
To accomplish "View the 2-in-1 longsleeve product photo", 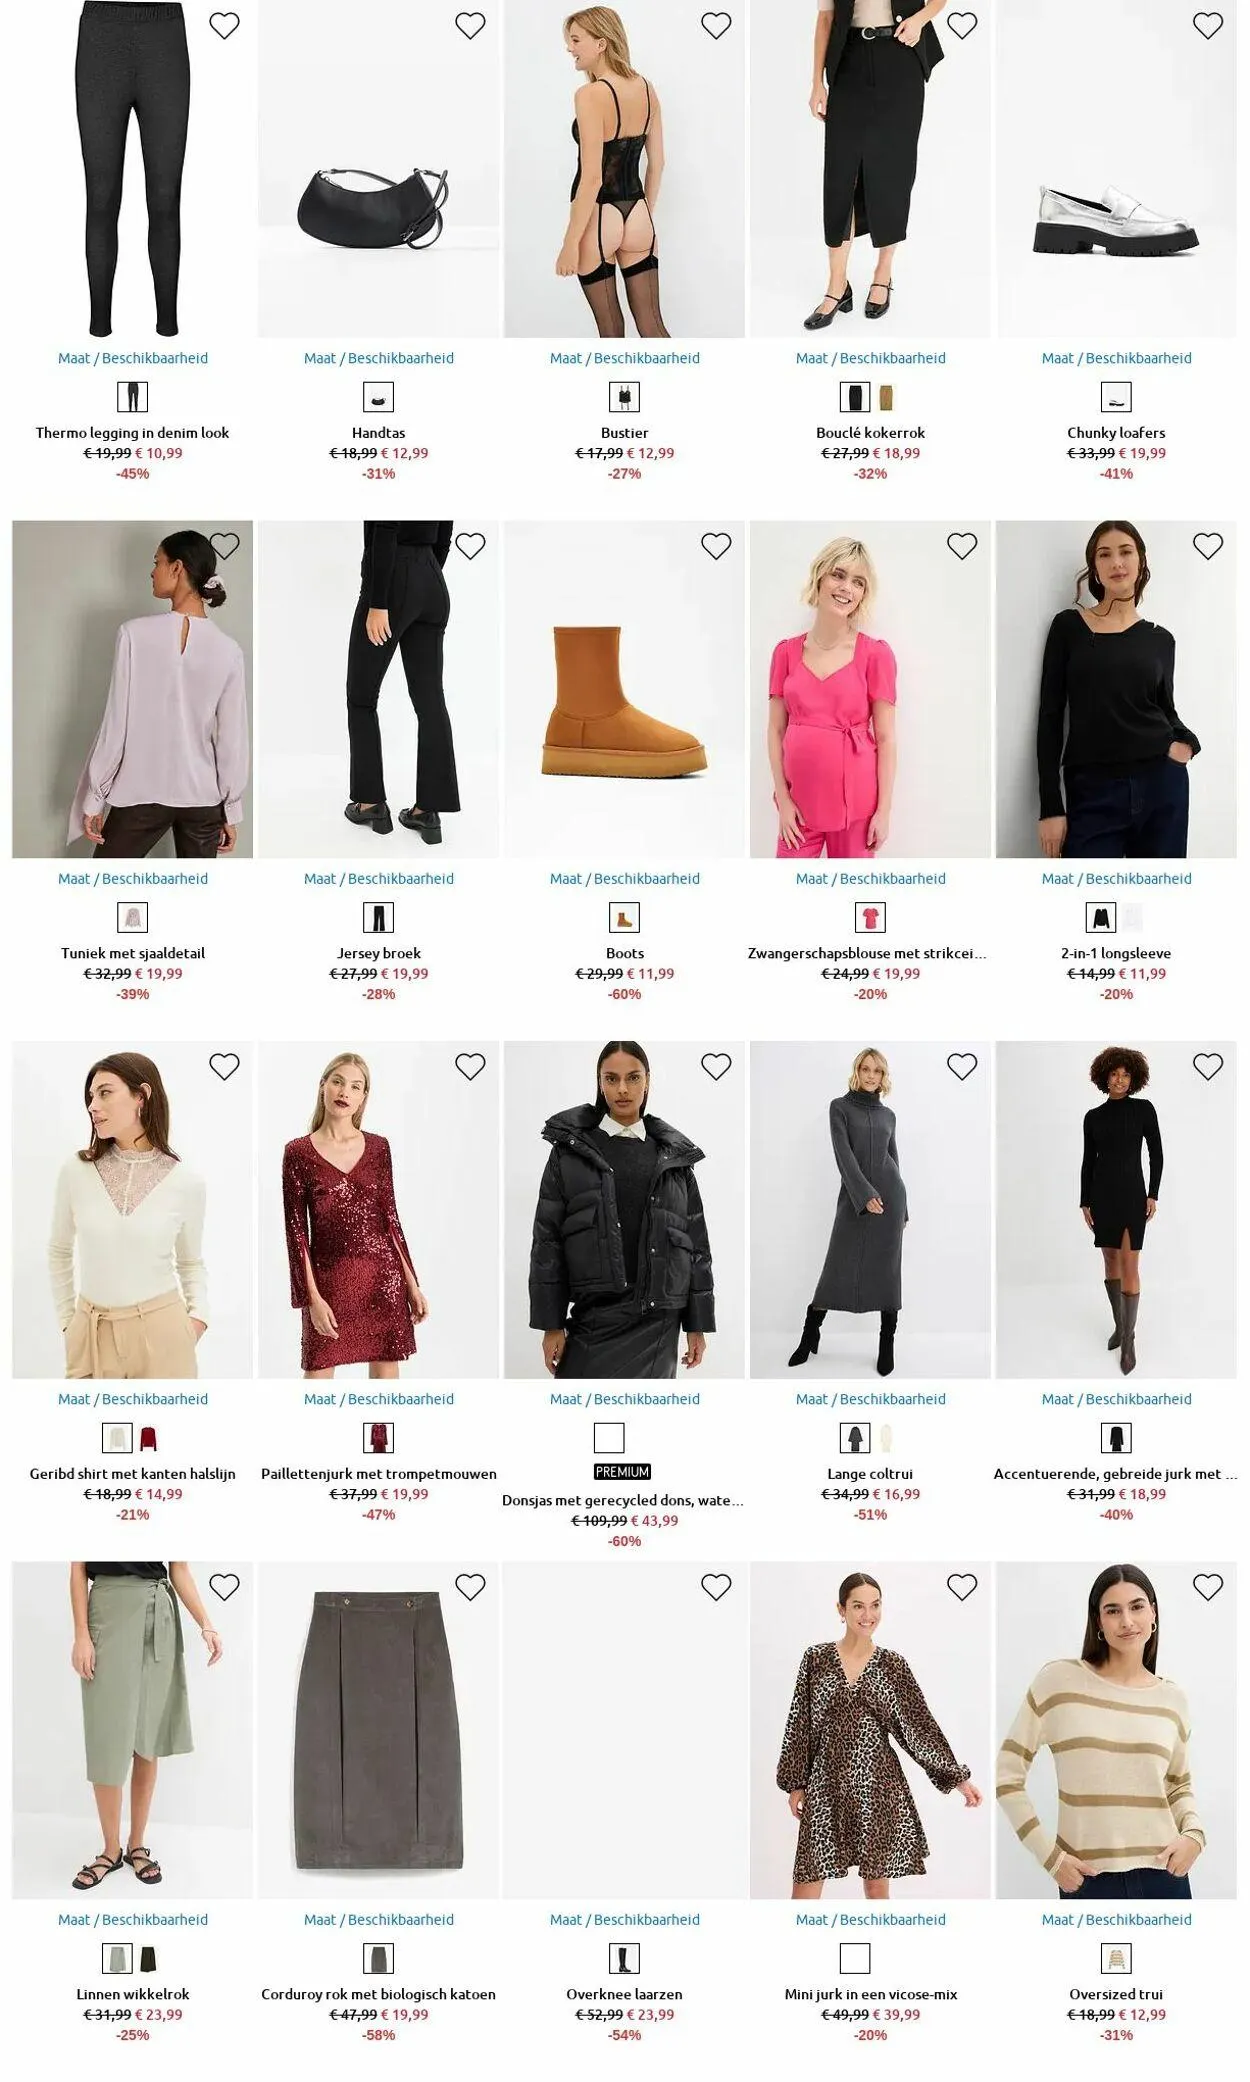I will [1116, 689].
